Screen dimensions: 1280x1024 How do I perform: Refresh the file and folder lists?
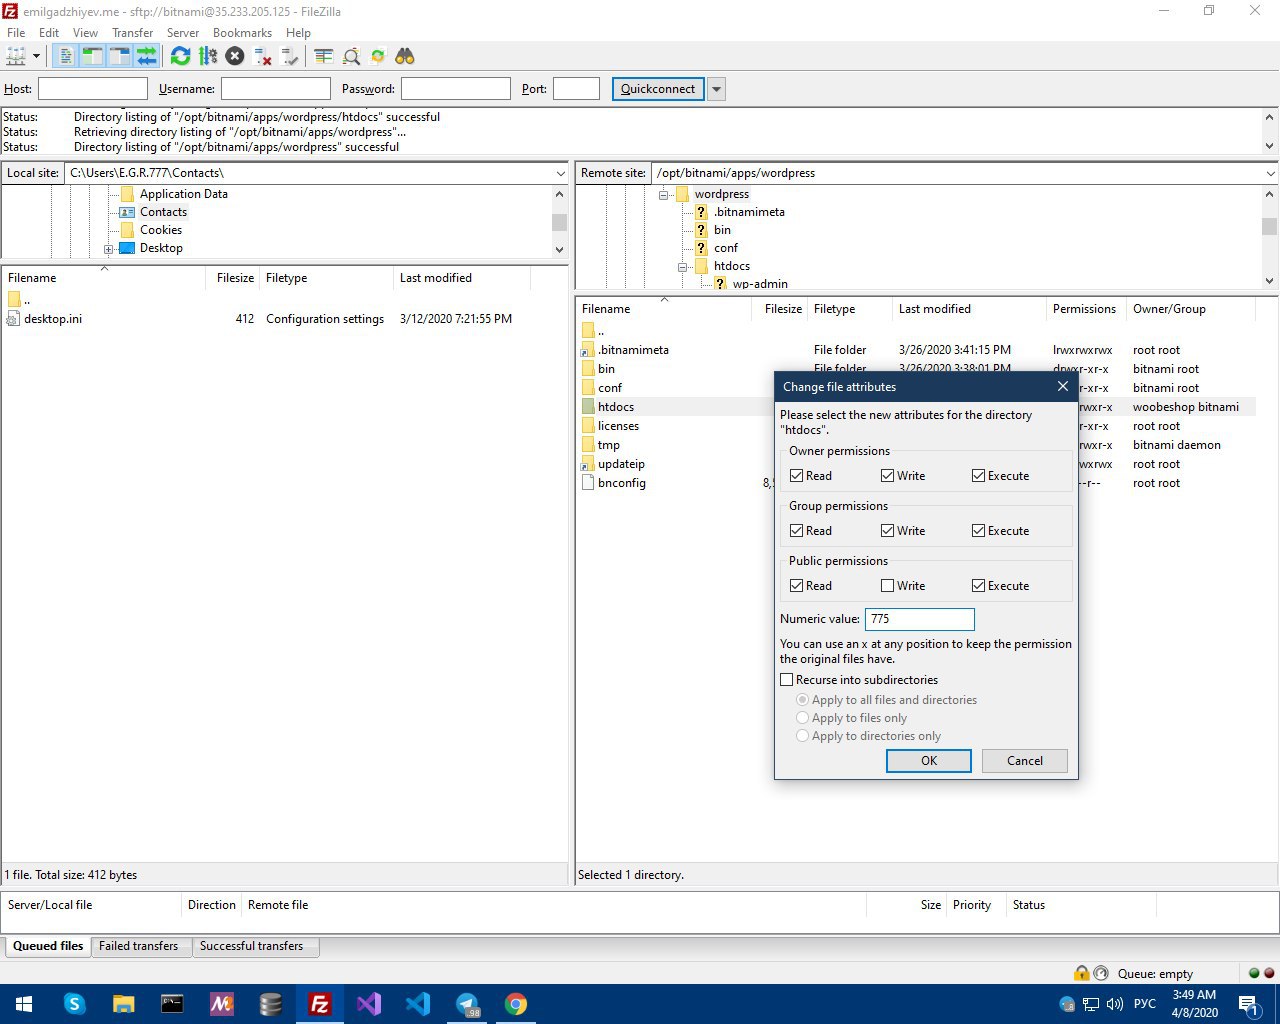(x=180, y=56)
